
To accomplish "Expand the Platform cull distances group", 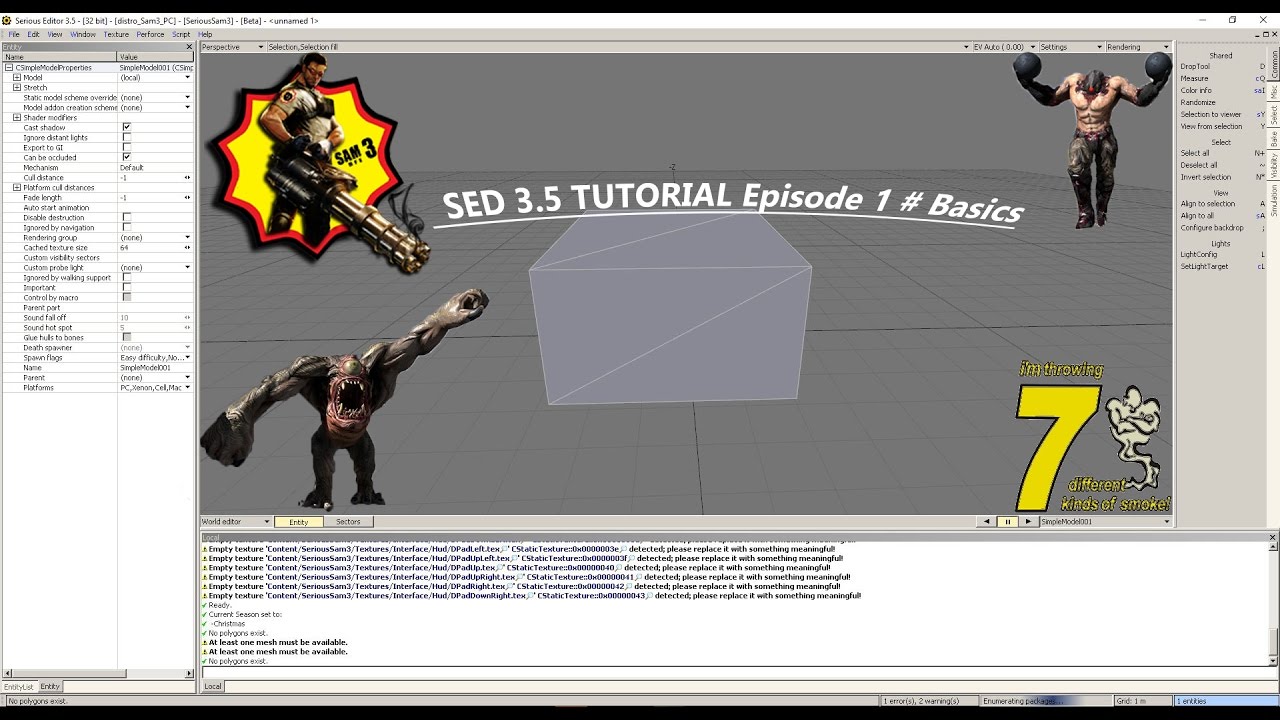I will (x=17, y=187).
